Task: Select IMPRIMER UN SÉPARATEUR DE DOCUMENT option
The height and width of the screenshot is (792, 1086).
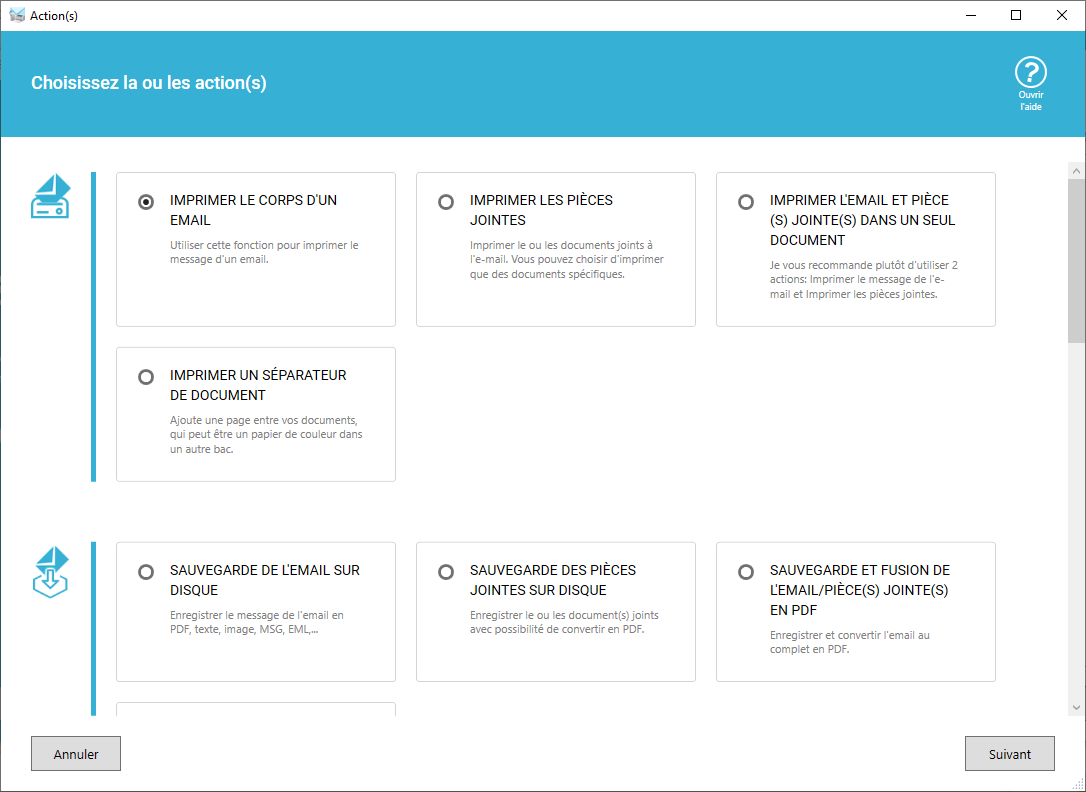Action: pyautogui.click(x=145, y=377)
